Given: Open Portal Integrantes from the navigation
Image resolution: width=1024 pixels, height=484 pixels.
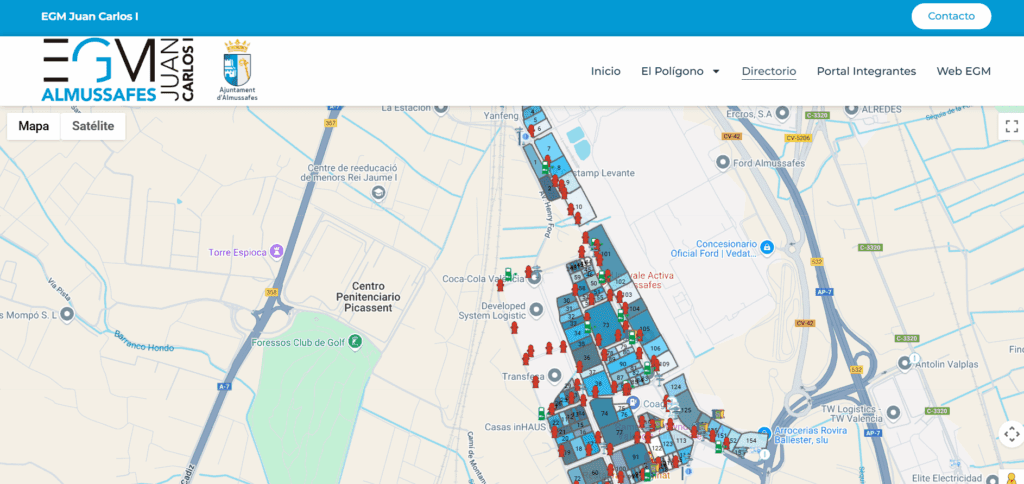Looking at the screenshot, I should [x=866, y=71].
